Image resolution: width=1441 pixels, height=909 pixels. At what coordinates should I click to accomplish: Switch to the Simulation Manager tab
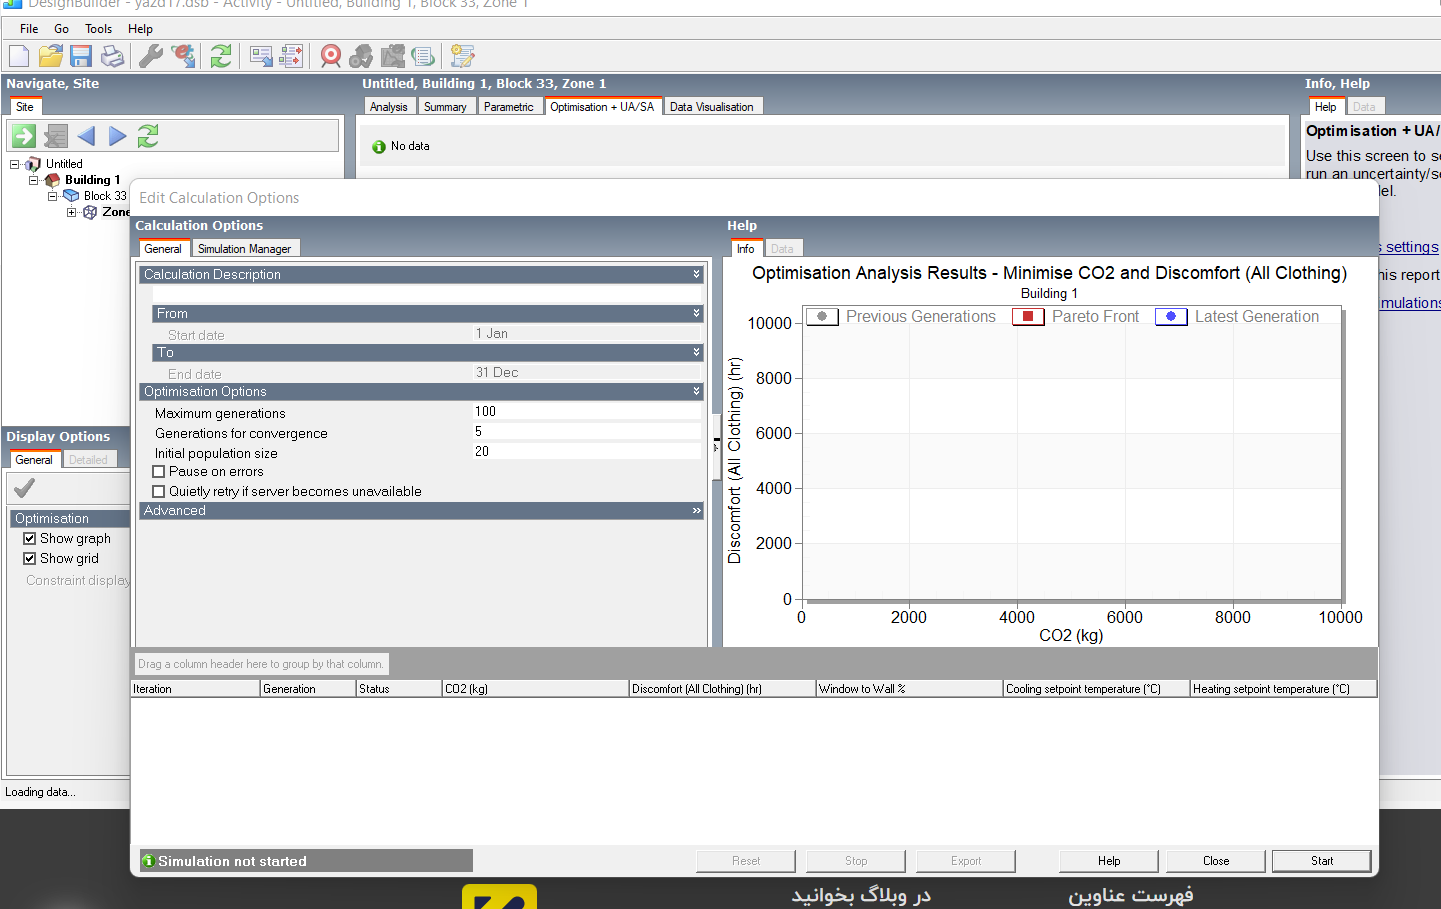[244, 249]
